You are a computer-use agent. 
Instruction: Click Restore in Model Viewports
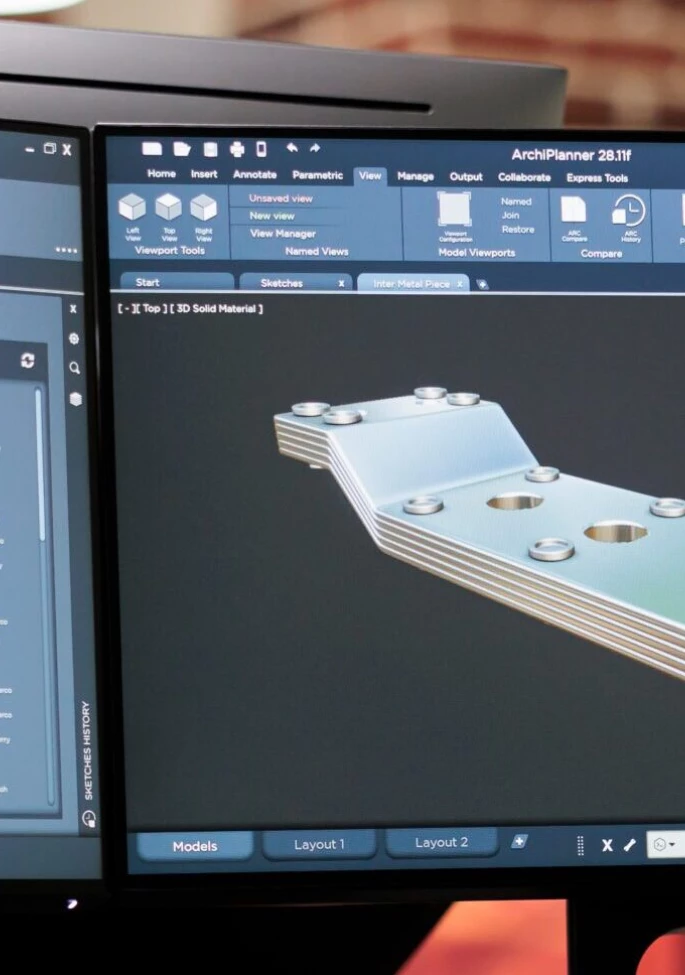tap(517, 229)
